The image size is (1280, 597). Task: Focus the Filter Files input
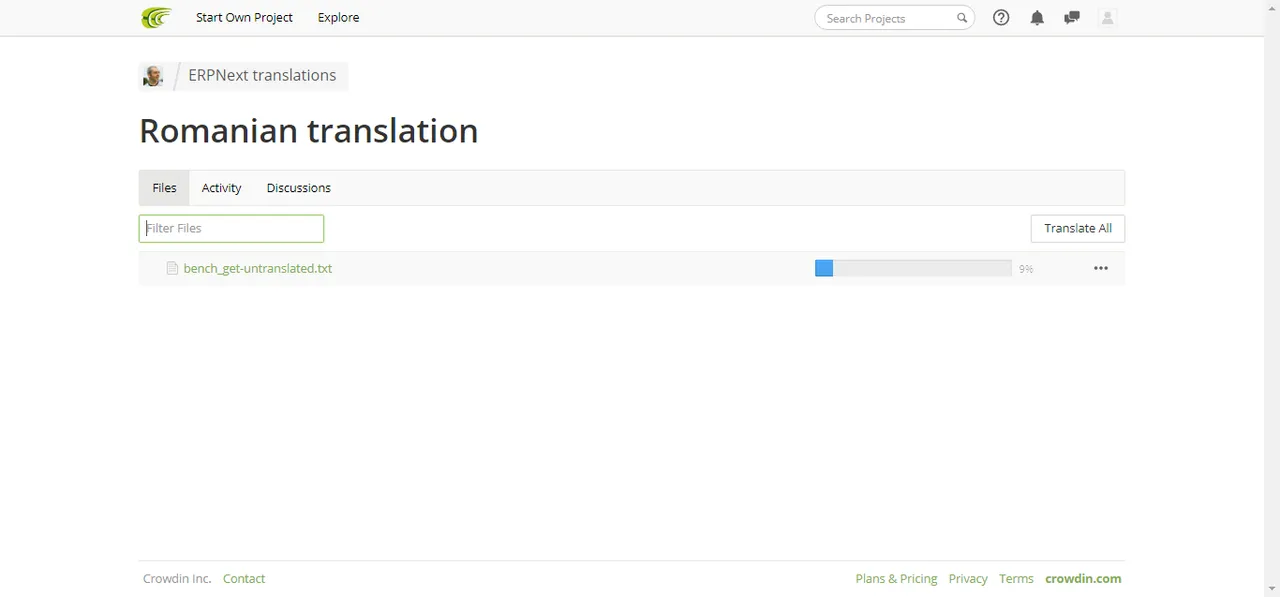[231, 228]
